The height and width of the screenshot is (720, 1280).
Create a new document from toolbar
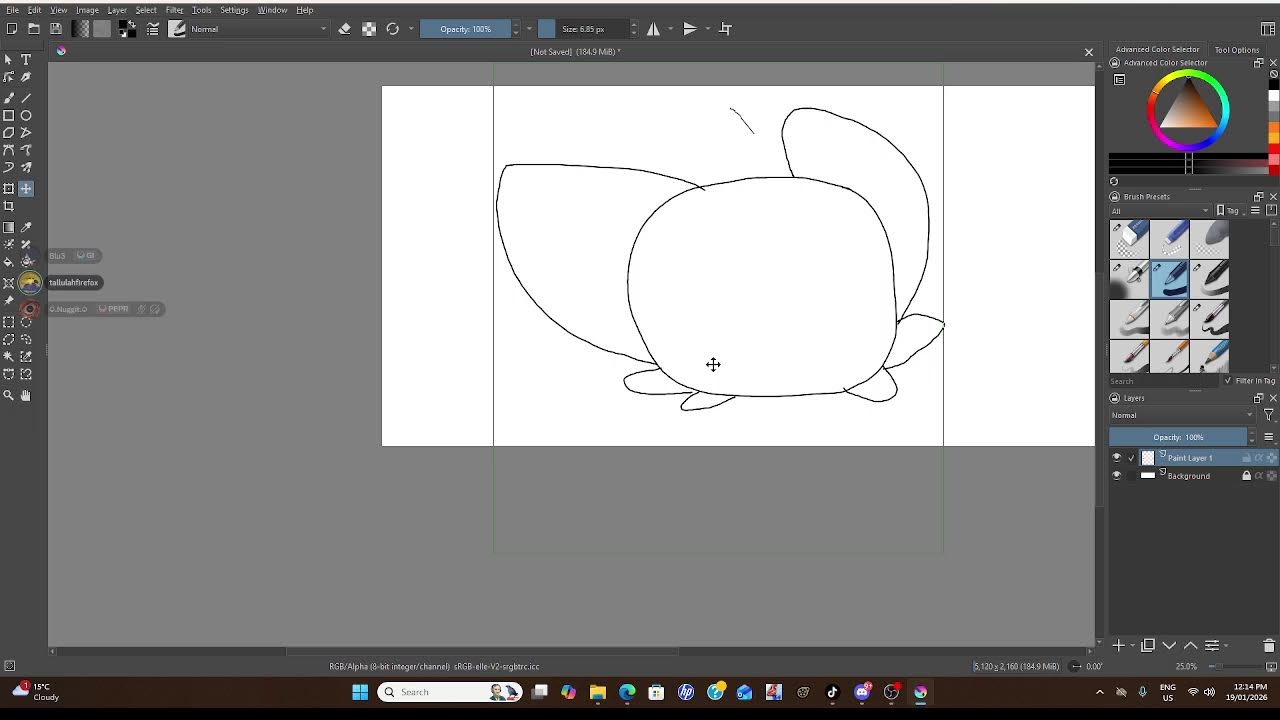(x=12, y=29)
